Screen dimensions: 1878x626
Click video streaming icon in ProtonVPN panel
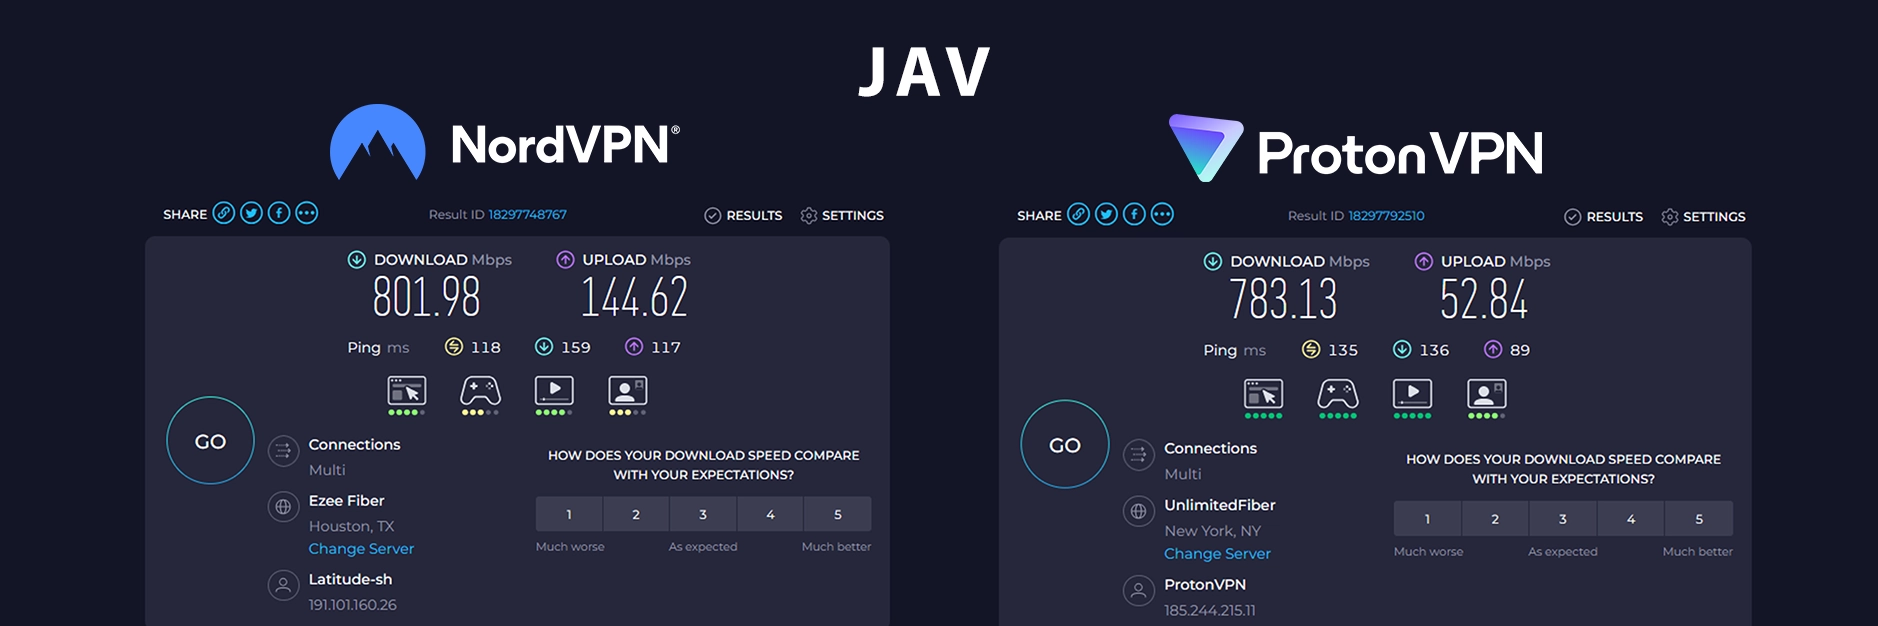point(1412,394)
